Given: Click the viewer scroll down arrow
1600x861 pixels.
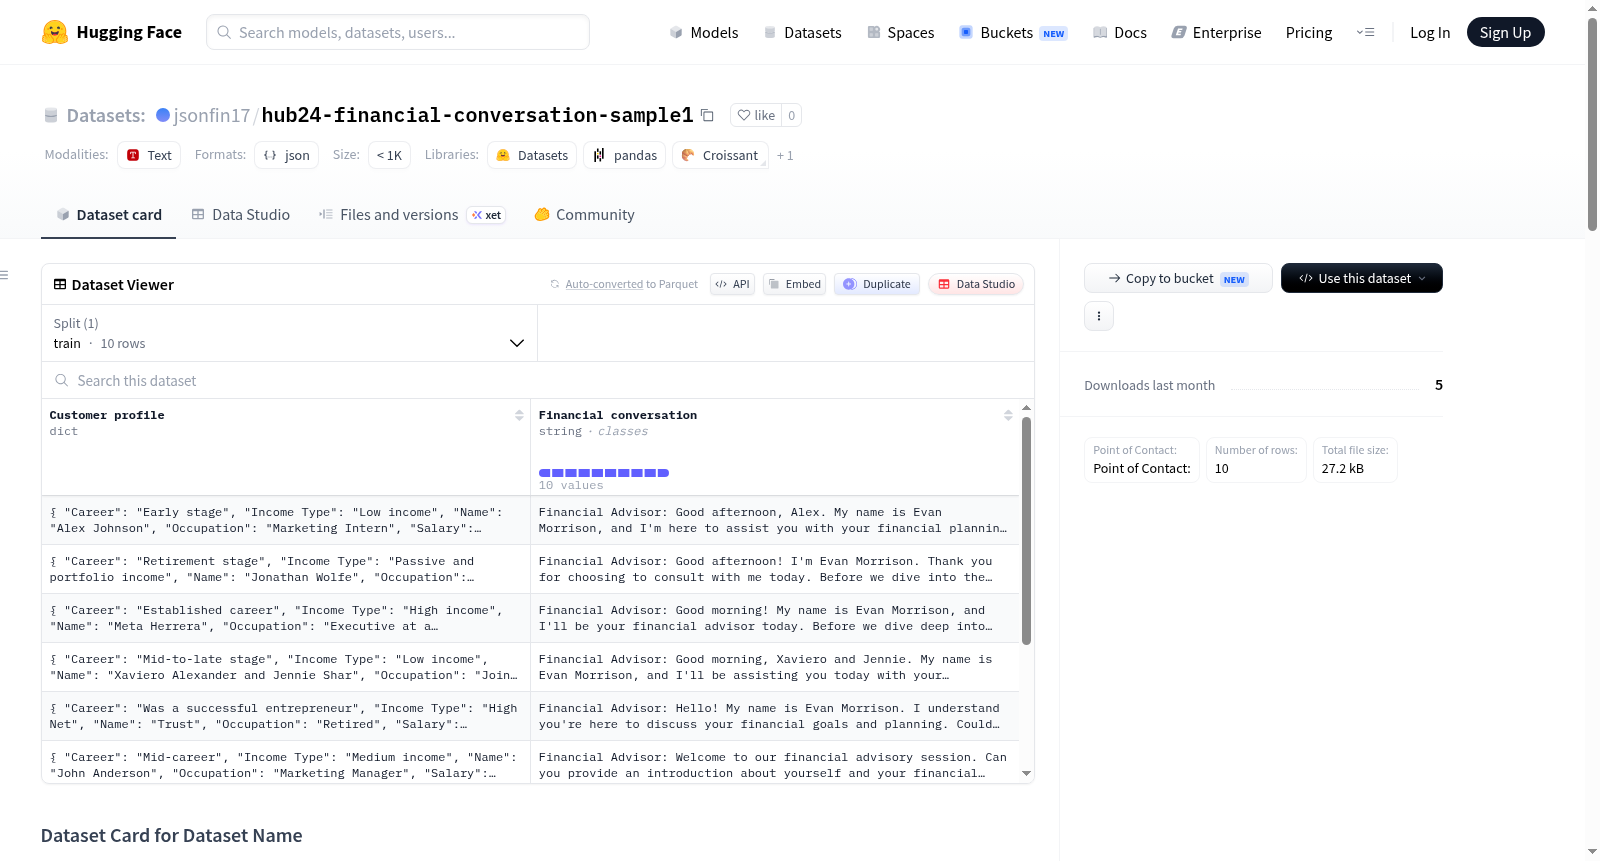Looking at the screenshot, I should pyautogui.click(x=1026, y=773).
